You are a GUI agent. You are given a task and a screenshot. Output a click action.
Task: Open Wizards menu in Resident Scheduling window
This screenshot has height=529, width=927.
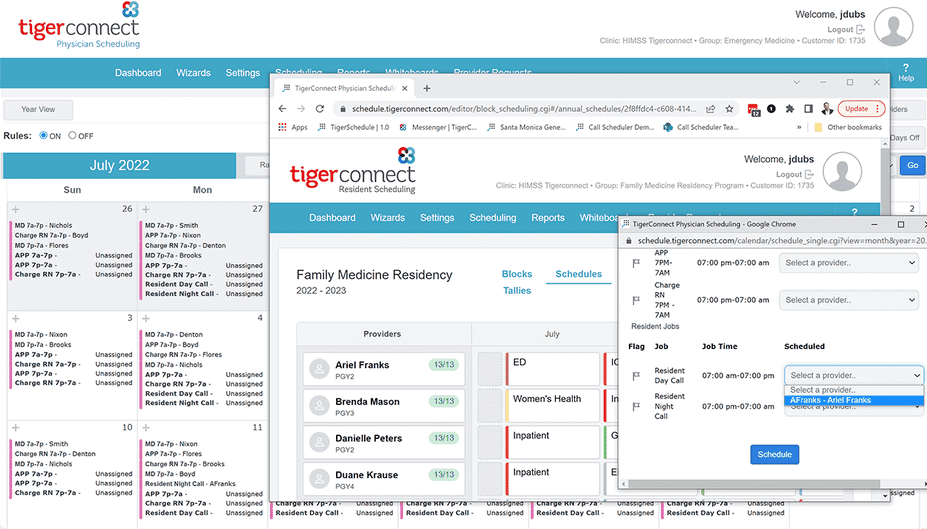coord(388,218)
